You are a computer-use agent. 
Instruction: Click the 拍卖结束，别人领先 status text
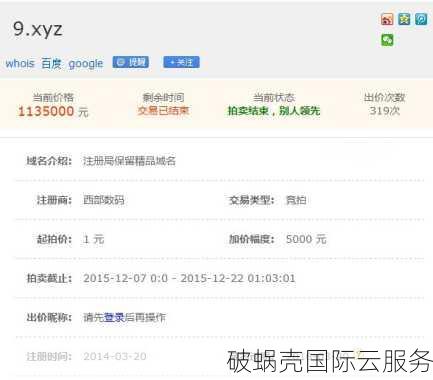[x=274, y=110]
